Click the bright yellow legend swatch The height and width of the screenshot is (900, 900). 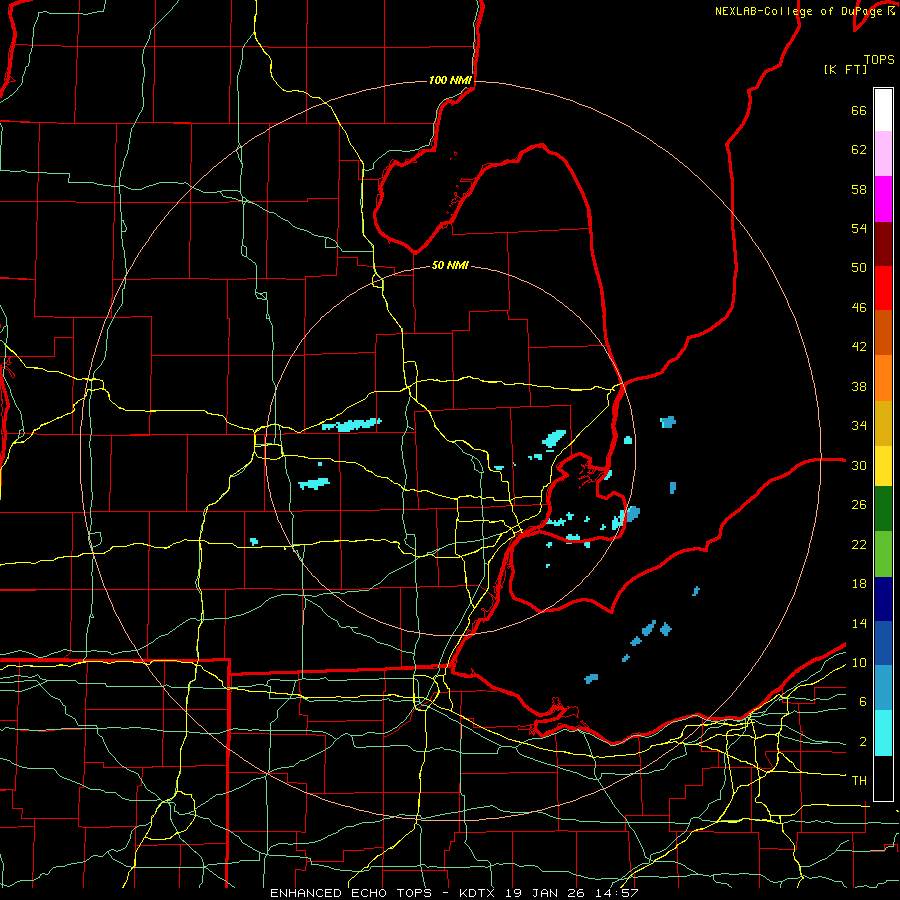coord(883,465)
